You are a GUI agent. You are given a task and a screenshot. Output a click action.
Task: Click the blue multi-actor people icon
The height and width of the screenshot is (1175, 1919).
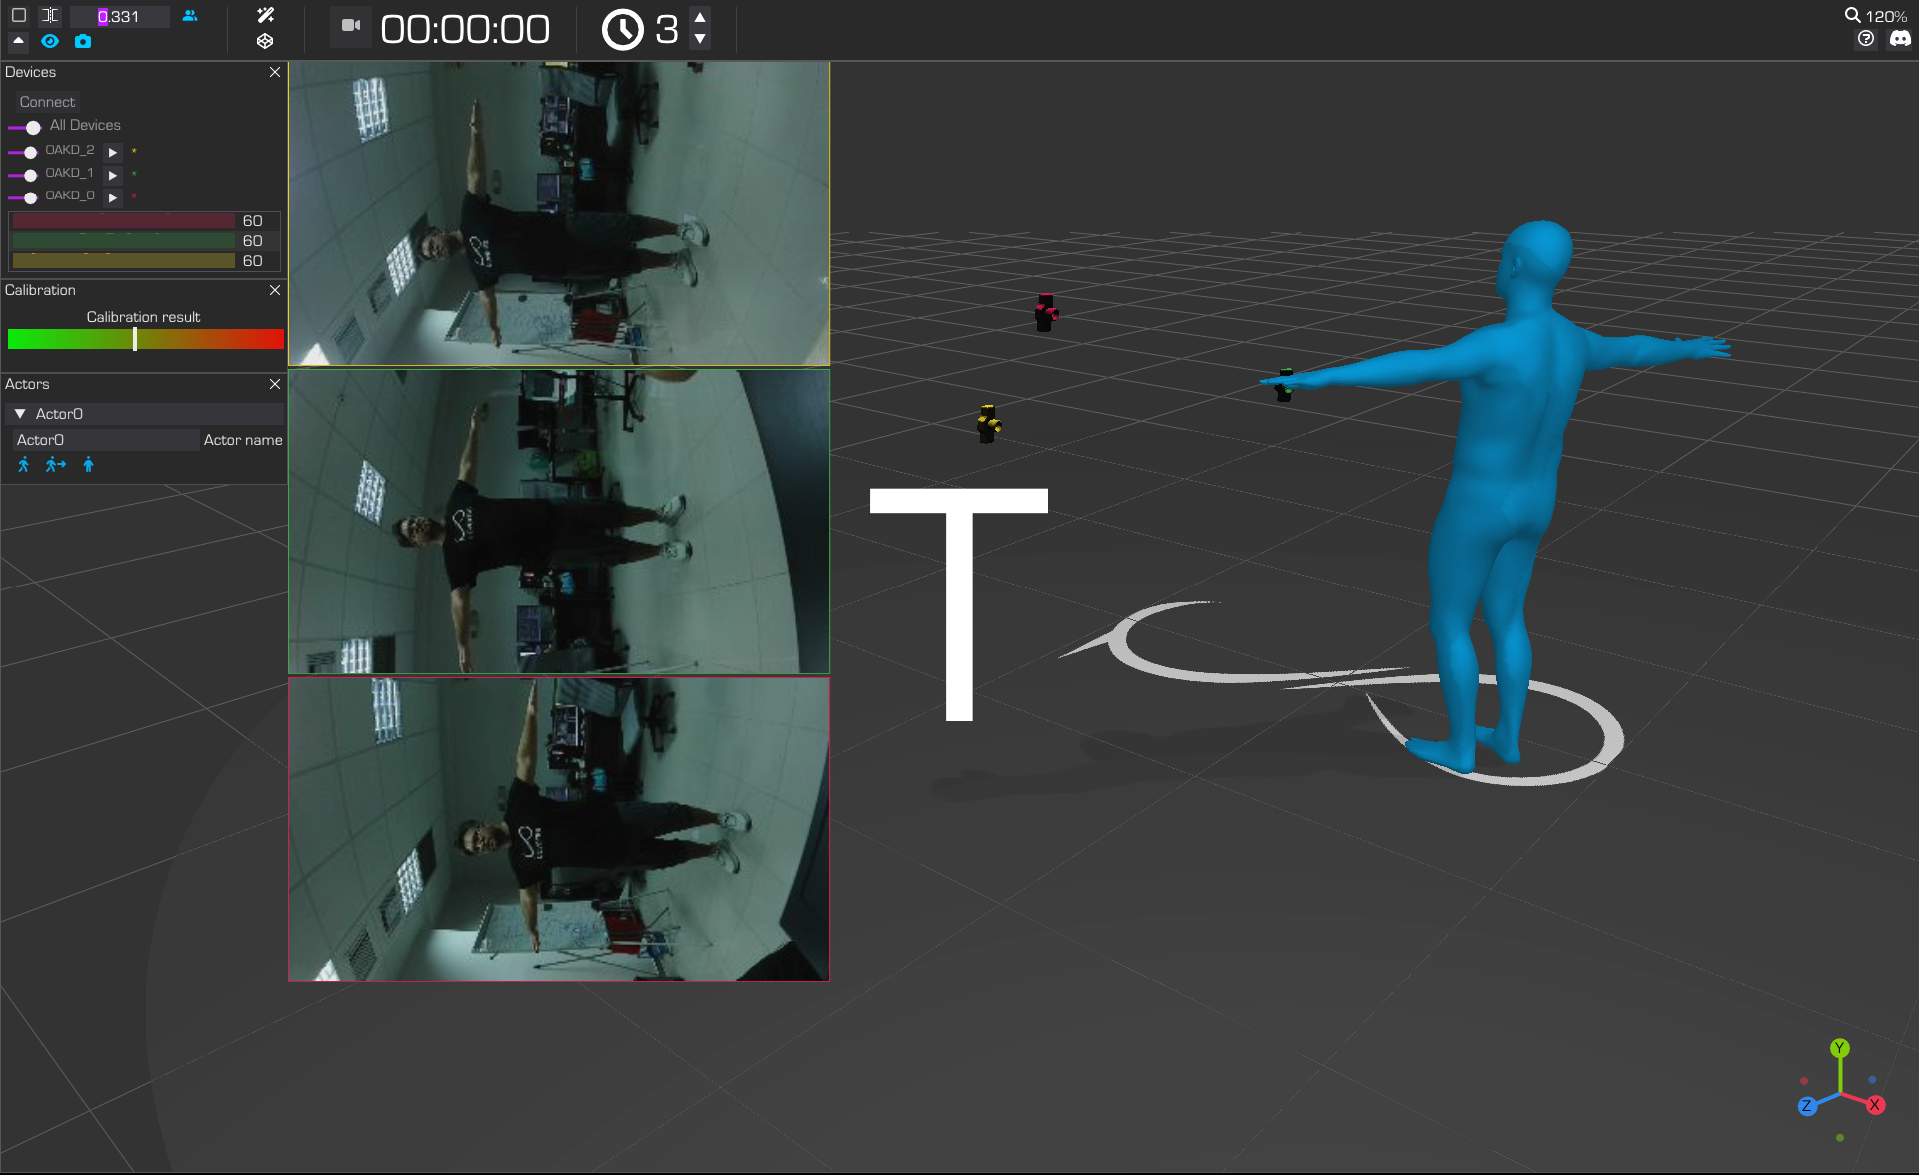190,15
